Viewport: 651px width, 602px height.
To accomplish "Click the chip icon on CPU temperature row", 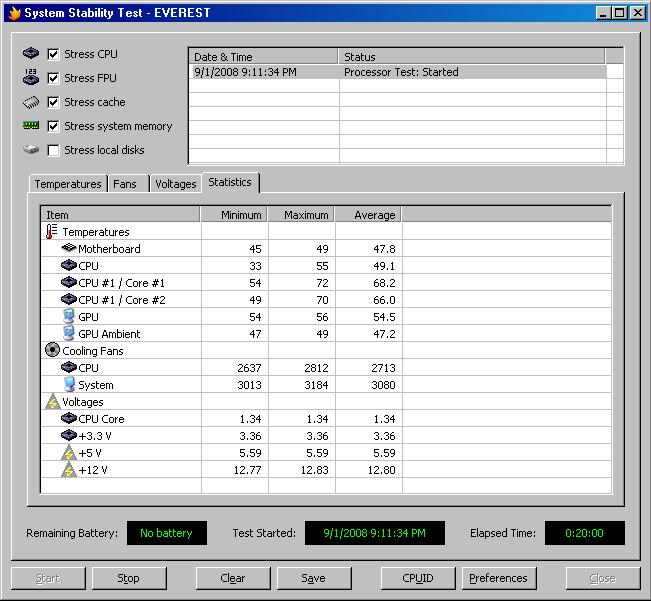I will point(69,265).
